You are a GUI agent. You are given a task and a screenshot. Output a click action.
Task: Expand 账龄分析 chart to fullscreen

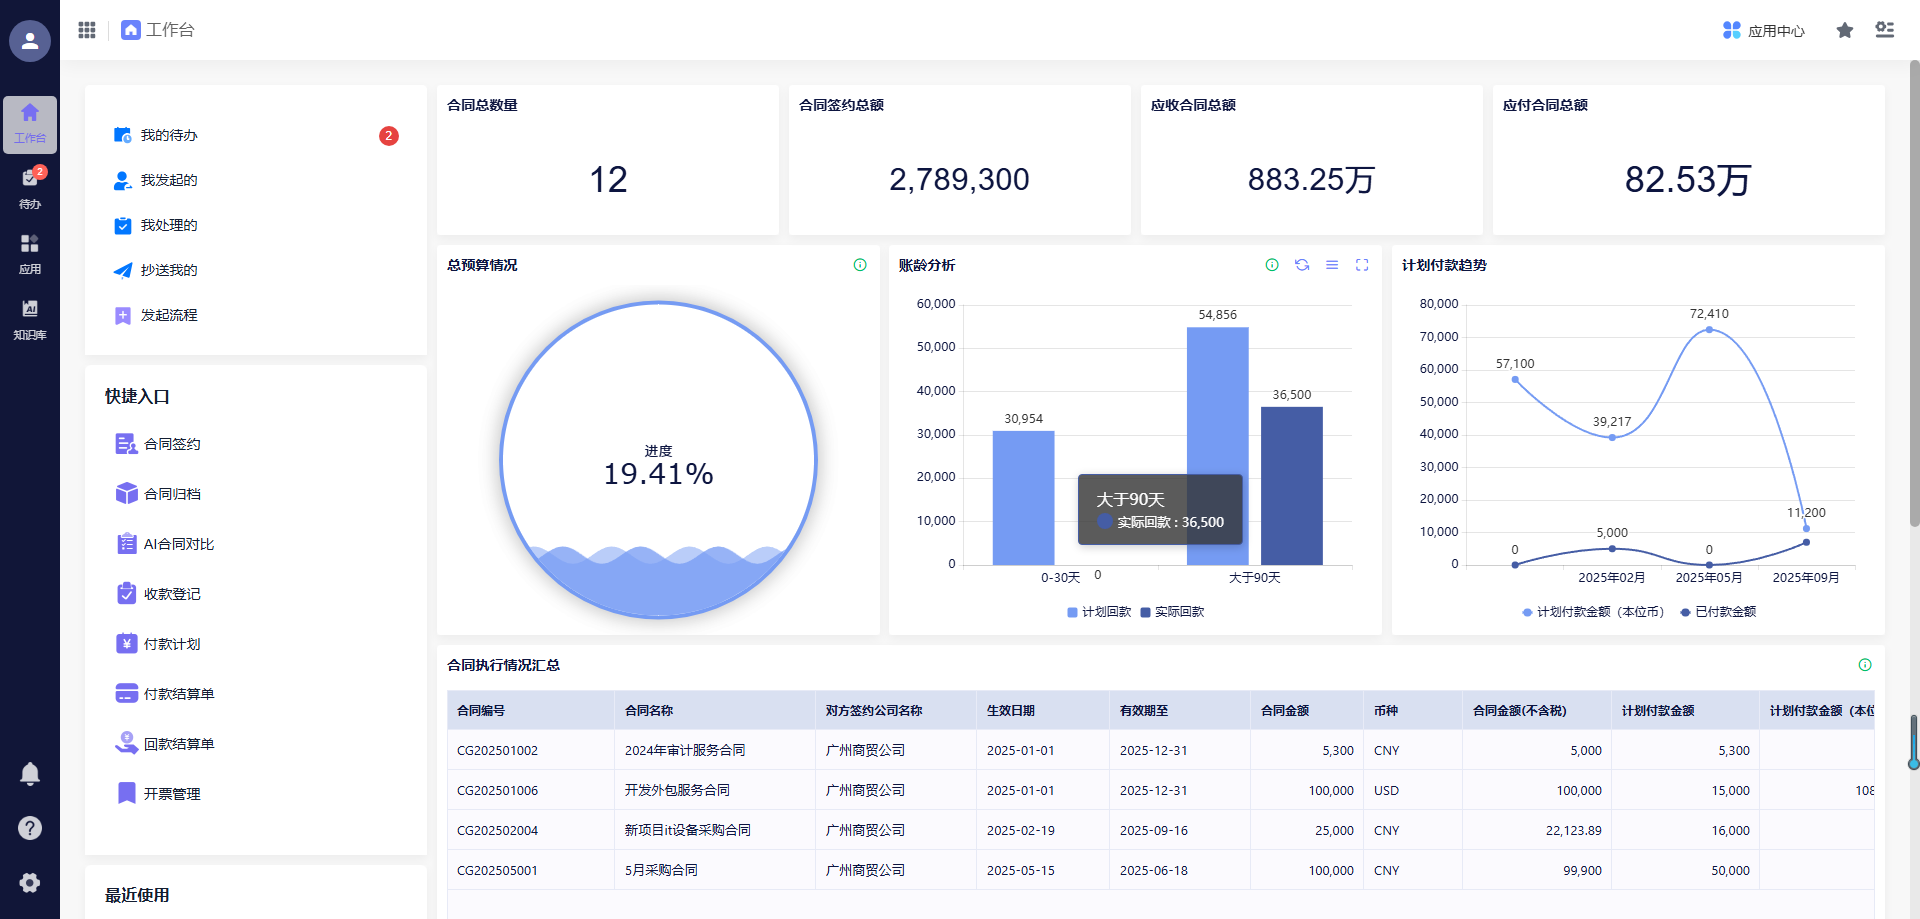tap(1362, 265)
